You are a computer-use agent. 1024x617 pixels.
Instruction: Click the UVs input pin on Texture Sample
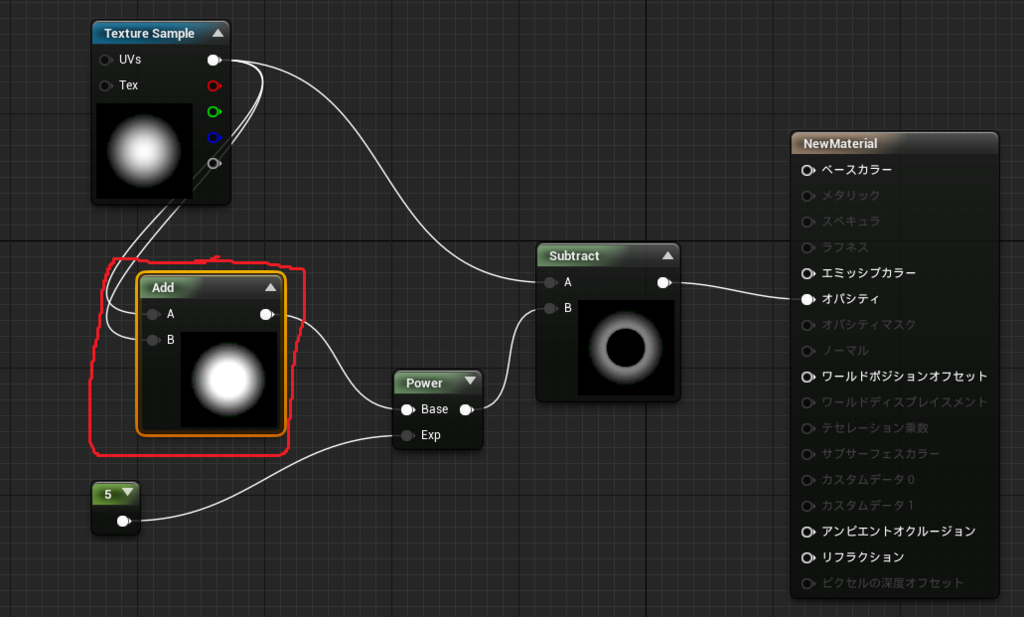point(105,60)
